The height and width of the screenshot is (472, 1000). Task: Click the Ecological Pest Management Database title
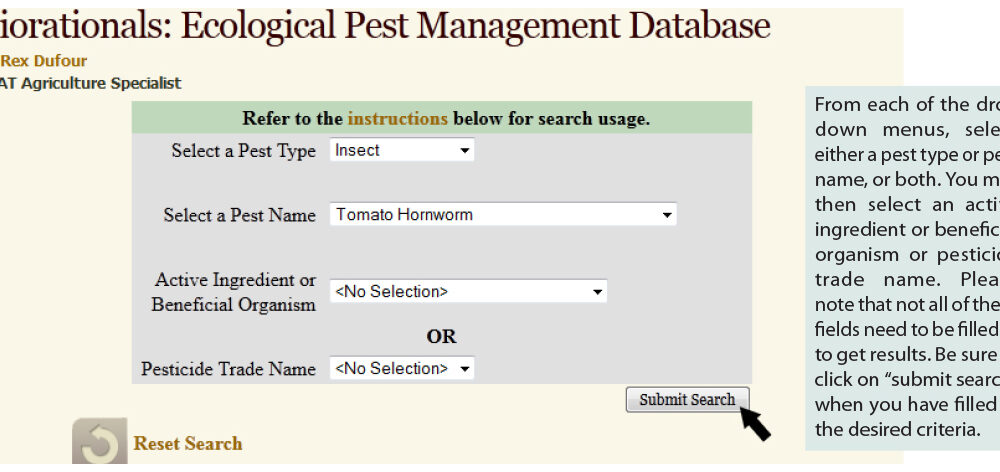pos(385,25)
